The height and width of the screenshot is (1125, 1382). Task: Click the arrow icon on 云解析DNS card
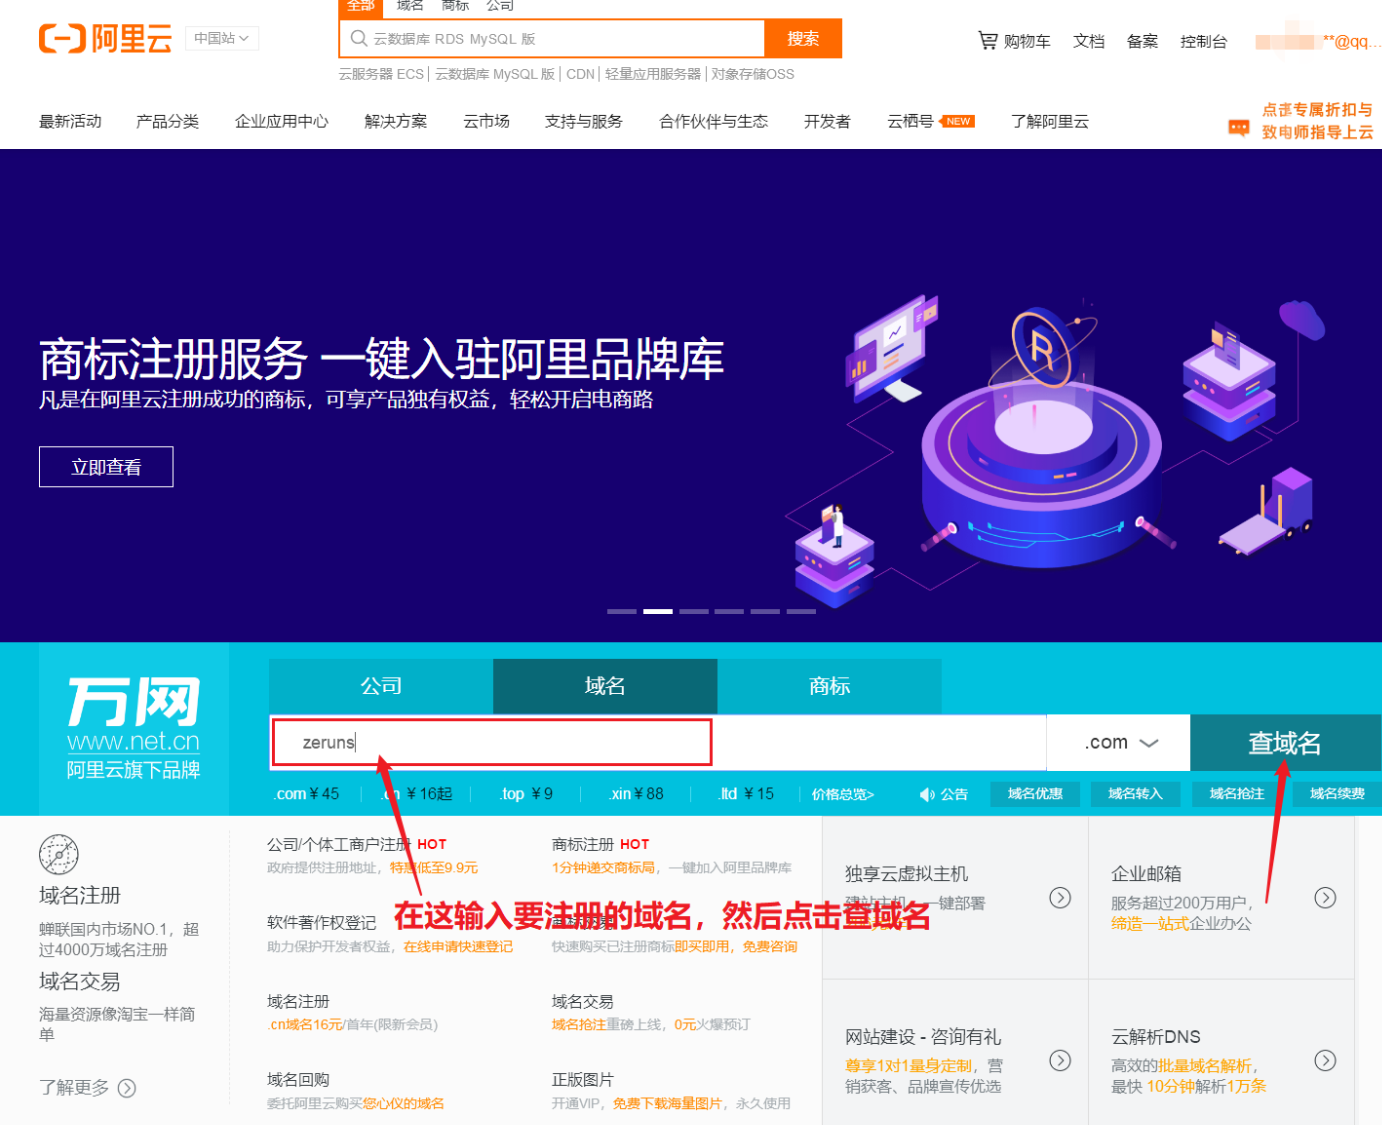[x=1327, y=1061]
